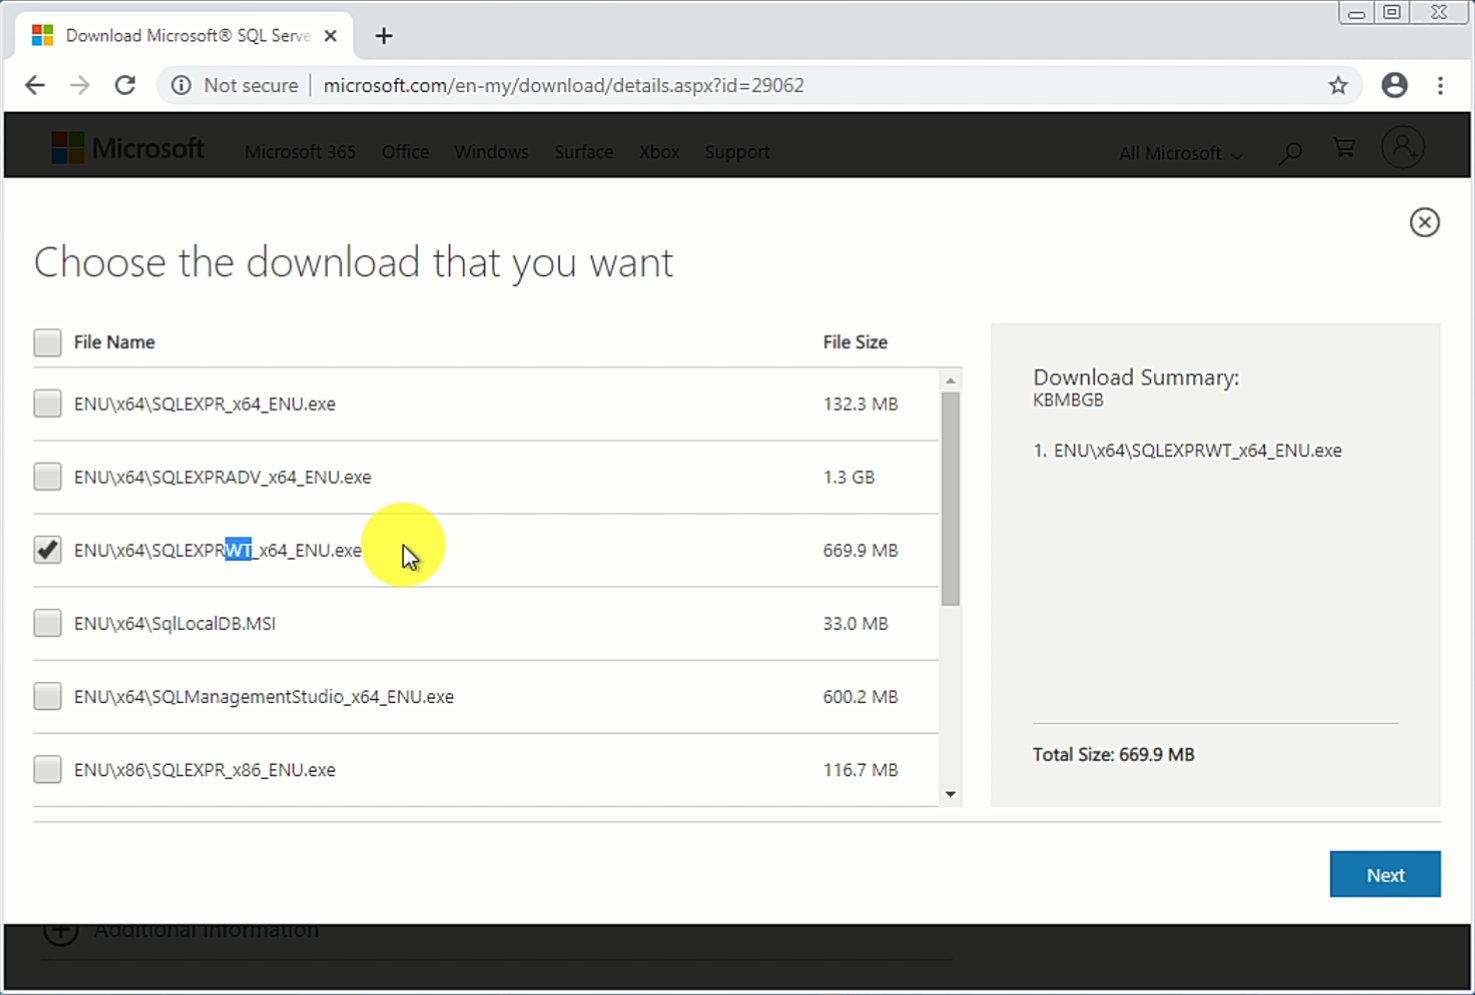Open Chrome profile avatar icon
Image resolution: width=1475 pixels, height=995 pixels.
click(x=1394, y=85)
